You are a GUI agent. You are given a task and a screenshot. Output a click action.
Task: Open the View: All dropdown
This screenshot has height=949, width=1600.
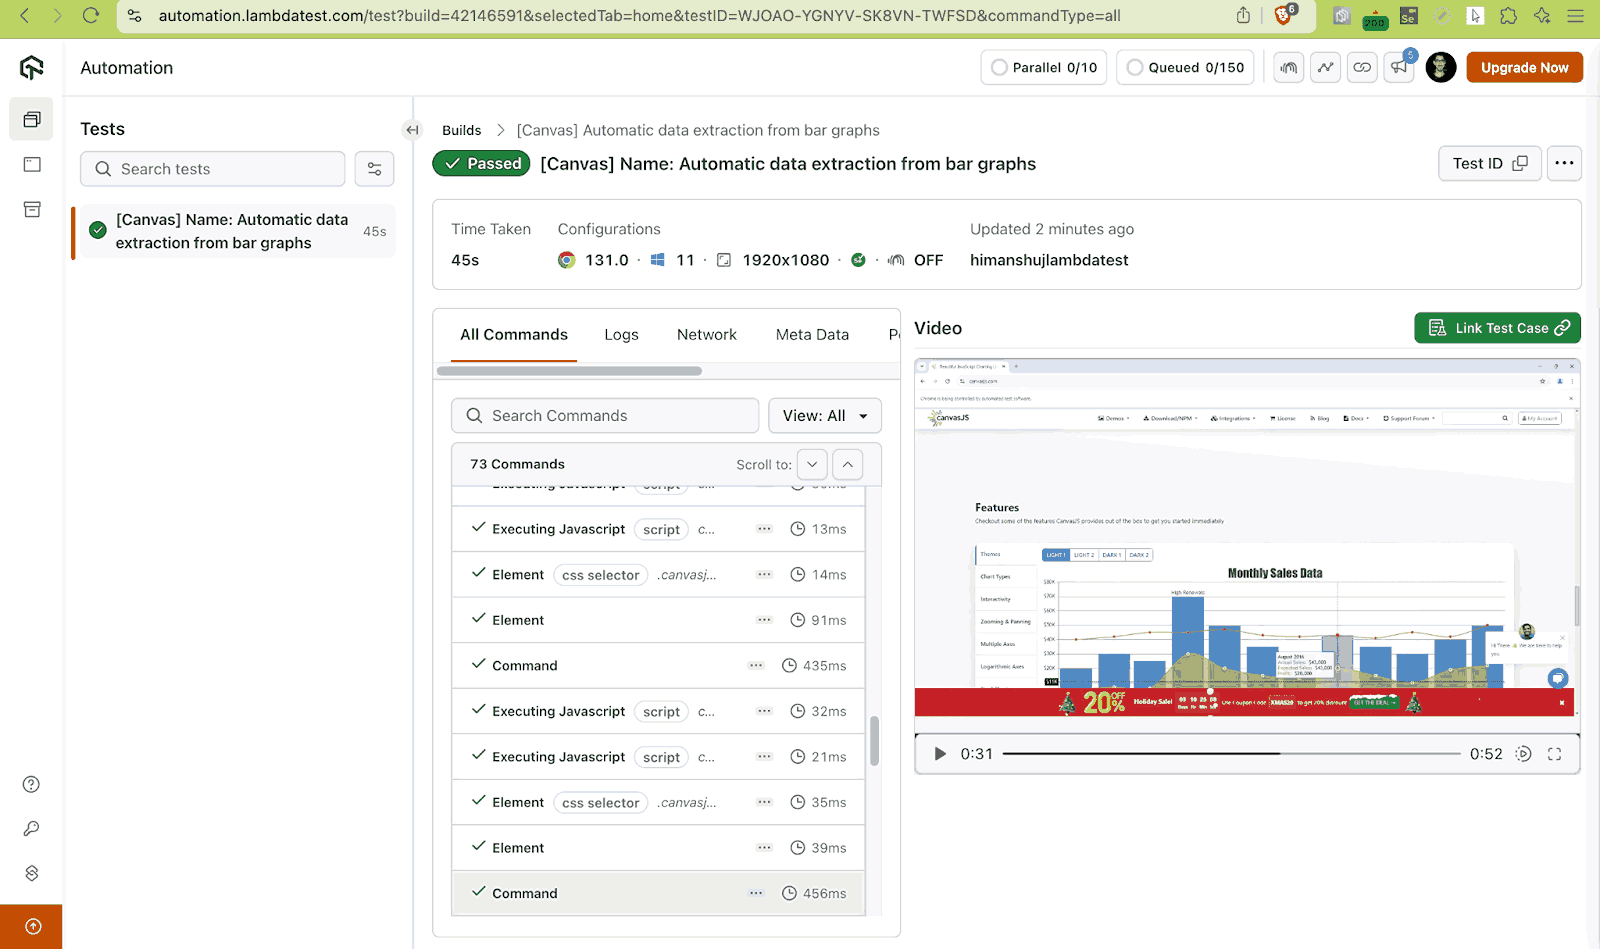click(x=824, y=415)
